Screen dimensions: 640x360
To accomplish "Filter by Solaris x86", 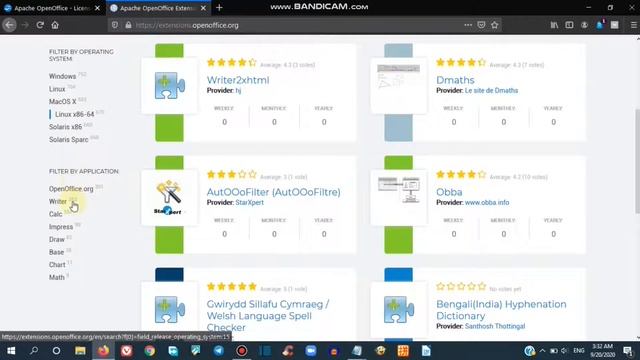I will click(x=65, y=127).
